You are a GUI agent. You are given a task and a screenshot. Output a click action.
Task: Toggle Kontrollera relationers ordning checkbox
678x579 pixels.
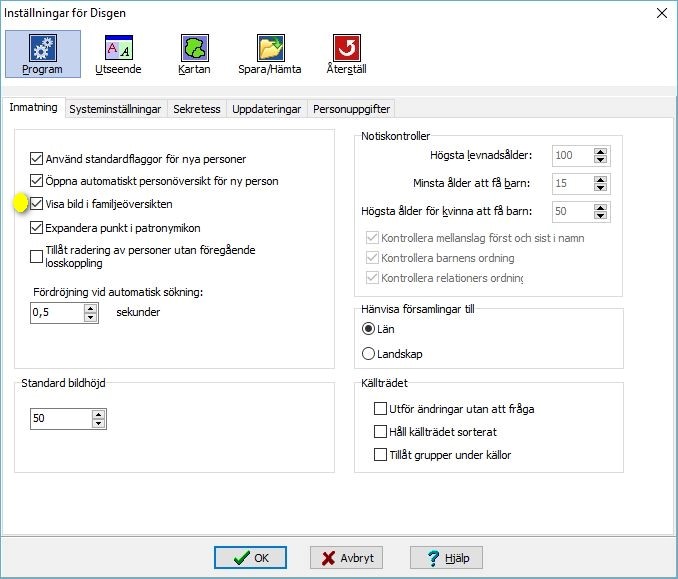(x=372, y=278)
